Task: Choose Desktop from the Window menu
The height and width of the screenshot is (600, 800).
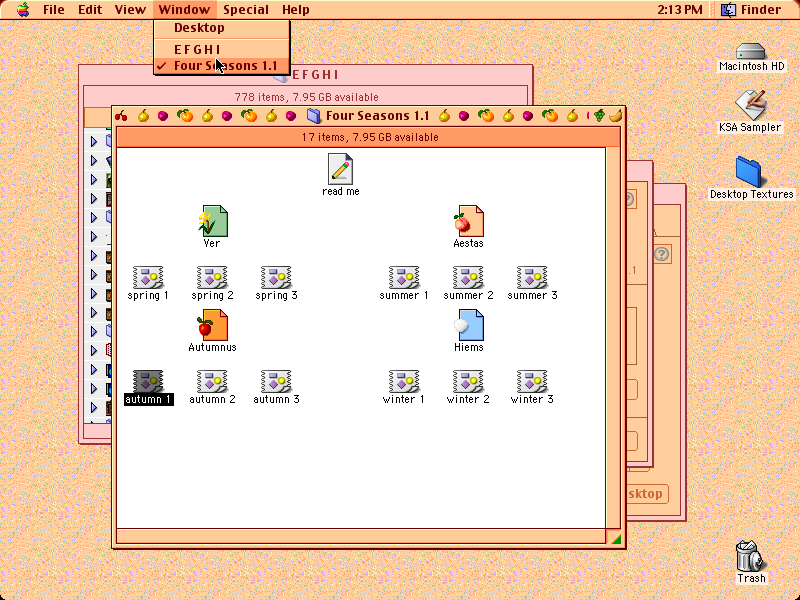Action: (x=222, y=28)
